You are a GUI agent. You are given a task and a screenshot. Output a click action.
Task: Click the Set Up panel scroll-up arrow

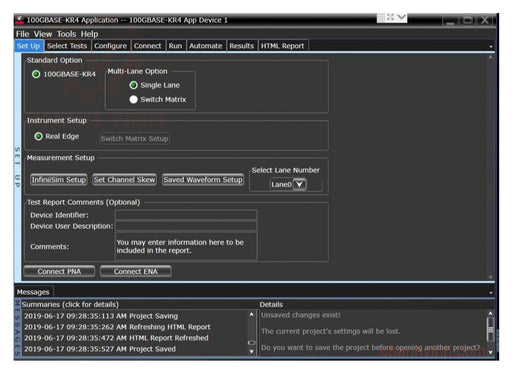coord(490,57)
